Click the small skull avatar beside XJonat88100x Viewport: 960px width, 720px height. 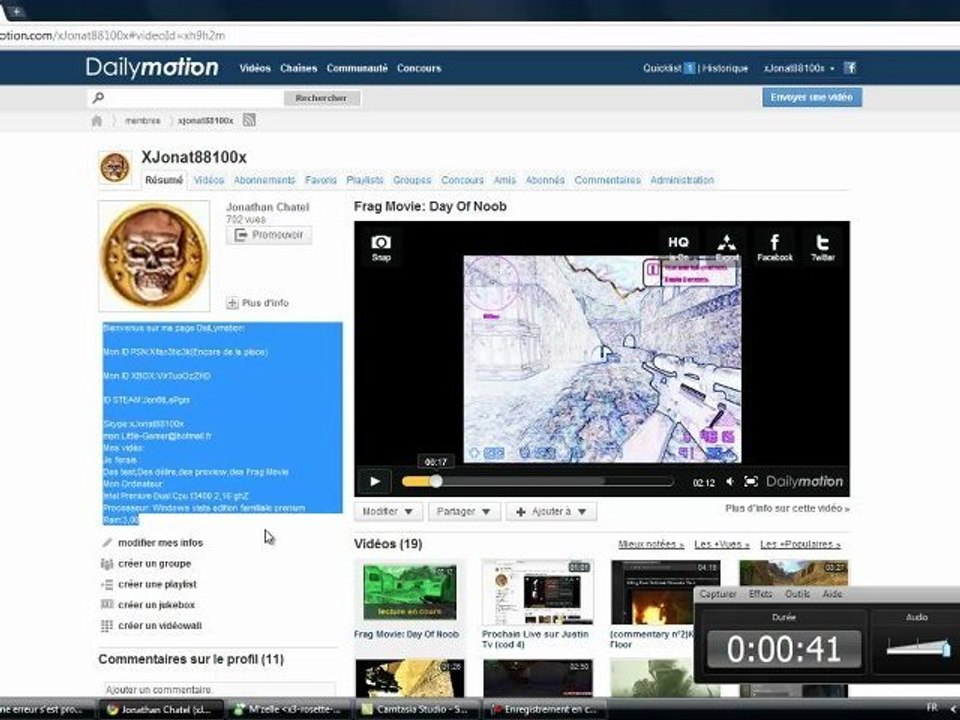115,167
